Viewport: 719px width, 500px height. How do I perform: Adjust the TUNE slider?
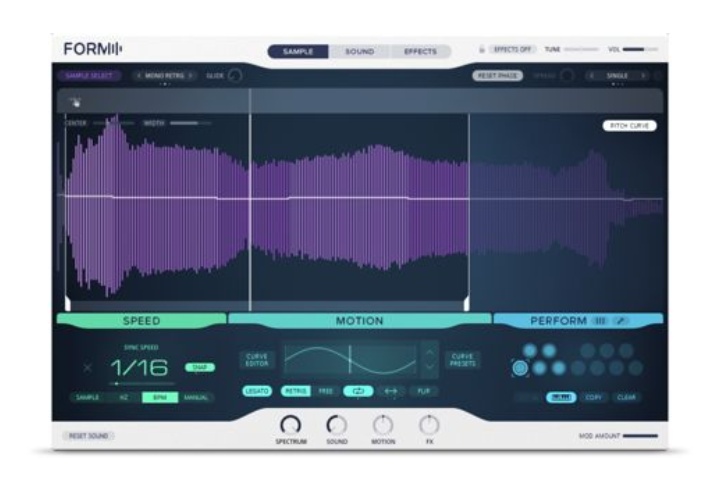[581, 49]
